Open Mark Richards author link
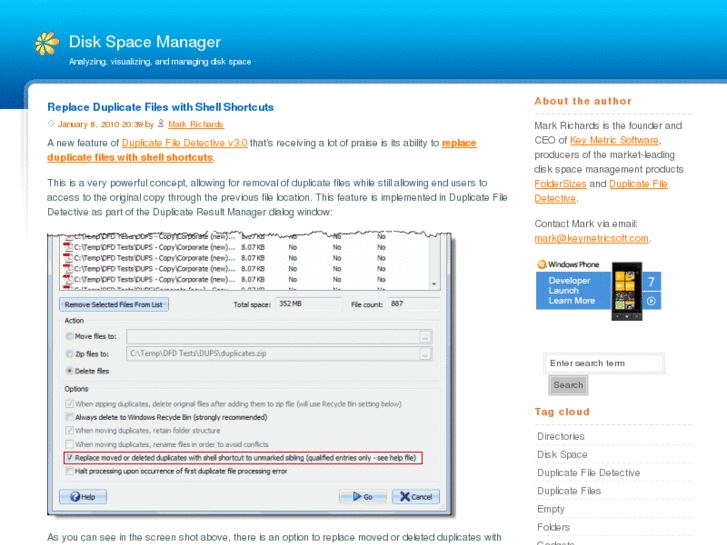The height and width of the screenshot is (545, 727). pos(196,124)
